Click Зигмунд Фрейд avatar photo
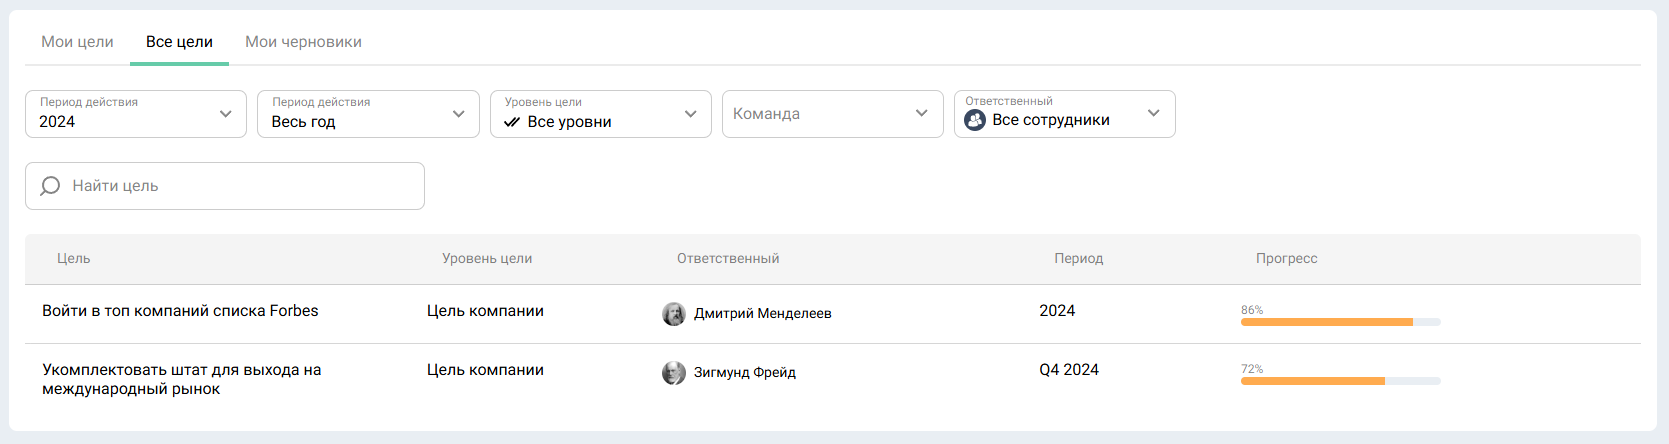The image size is (1669, 444). pos(674,373)
